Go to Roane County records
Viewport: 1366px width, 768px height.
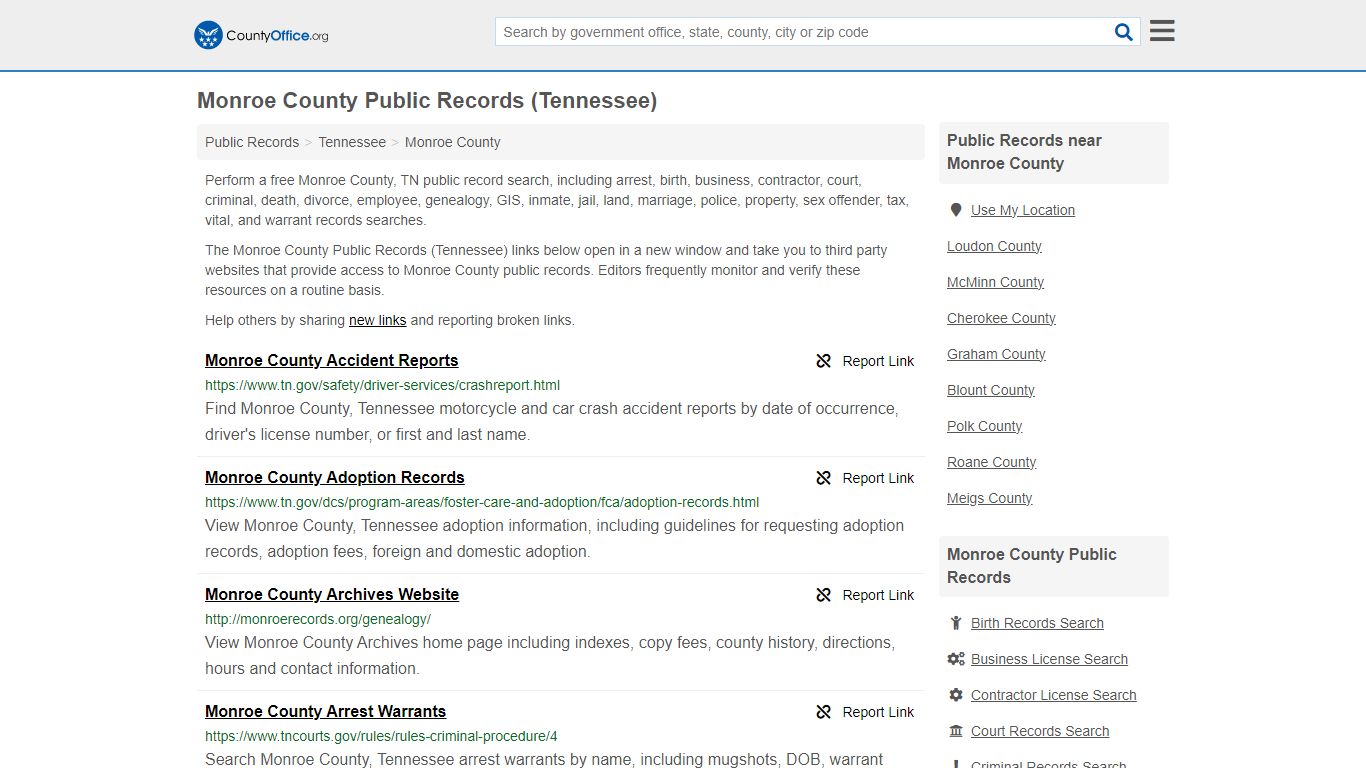click(991, 462)
